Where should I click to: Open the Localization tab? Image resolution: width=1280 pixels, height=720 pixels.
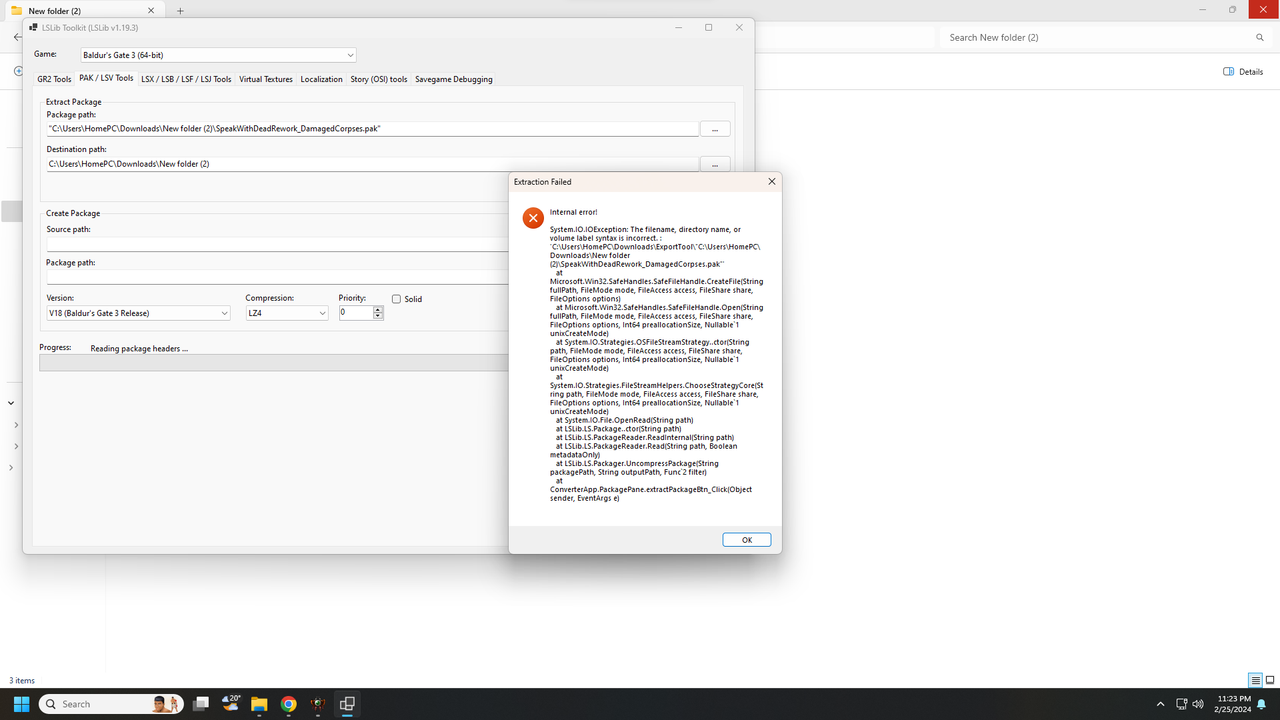click(x=321, y=79)
